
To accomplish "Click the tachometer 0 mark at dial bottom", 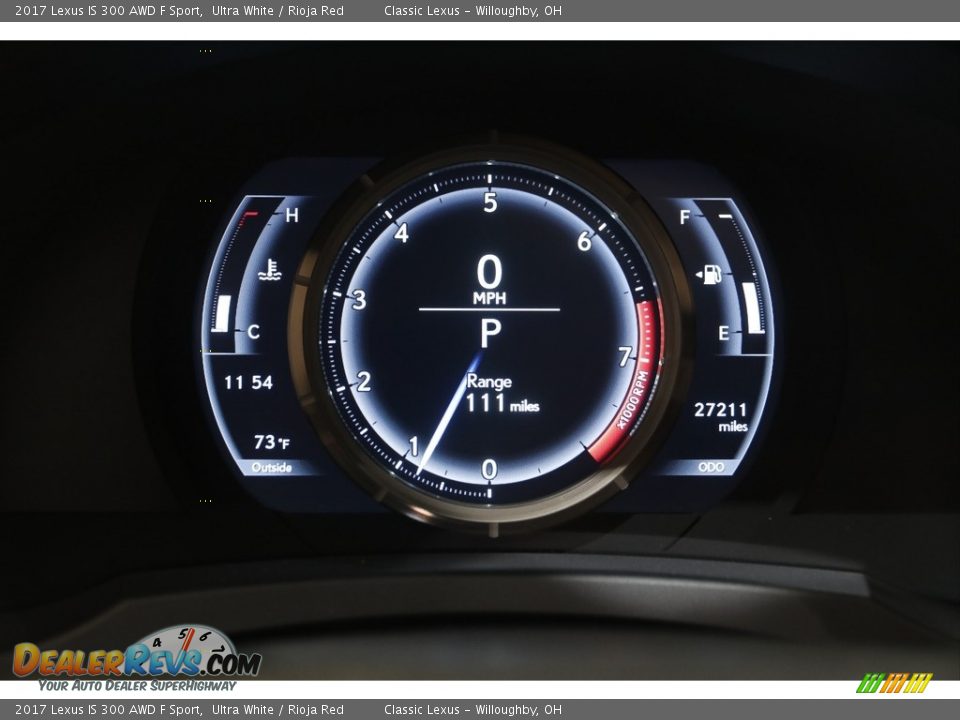I will pos(489,470).
